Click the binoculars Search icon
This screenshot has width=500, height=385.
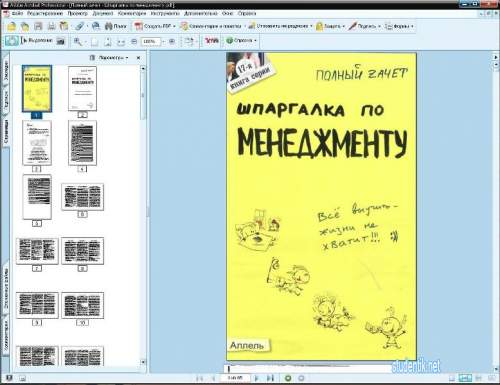(x=115, y=26)
